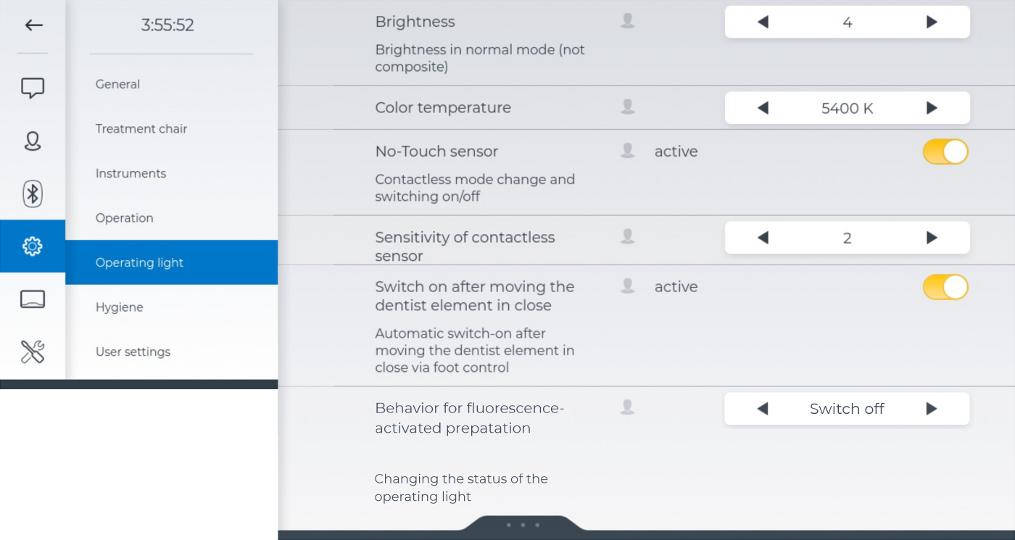Open the Treatment chair settings menu
Image resolution: width=1015 pixels, height=540 pixels.
click(141, 129)
